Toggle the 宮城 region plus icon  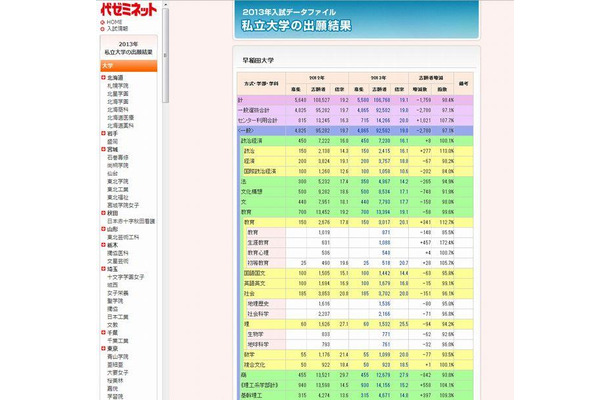pyautogui.click(x=103, y=149)
